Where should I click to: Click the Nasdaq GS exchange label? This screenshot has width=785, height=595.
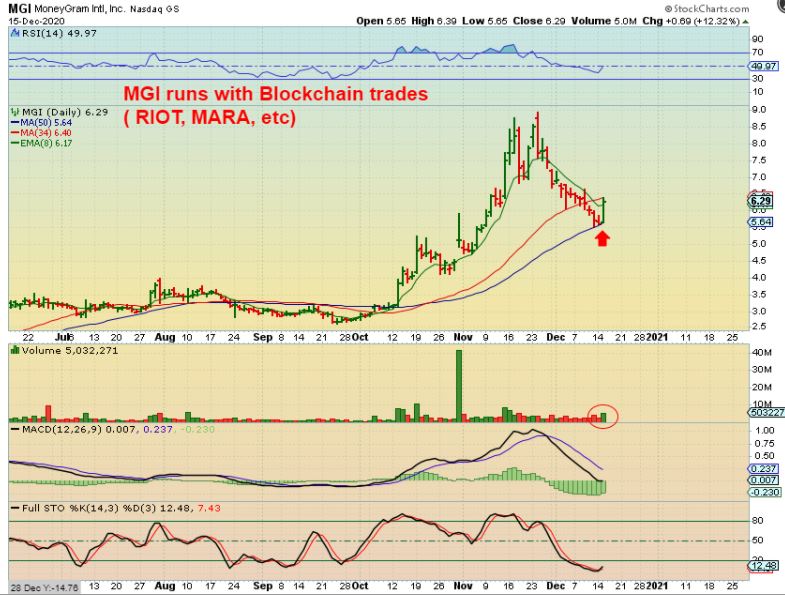pos(154,9)
